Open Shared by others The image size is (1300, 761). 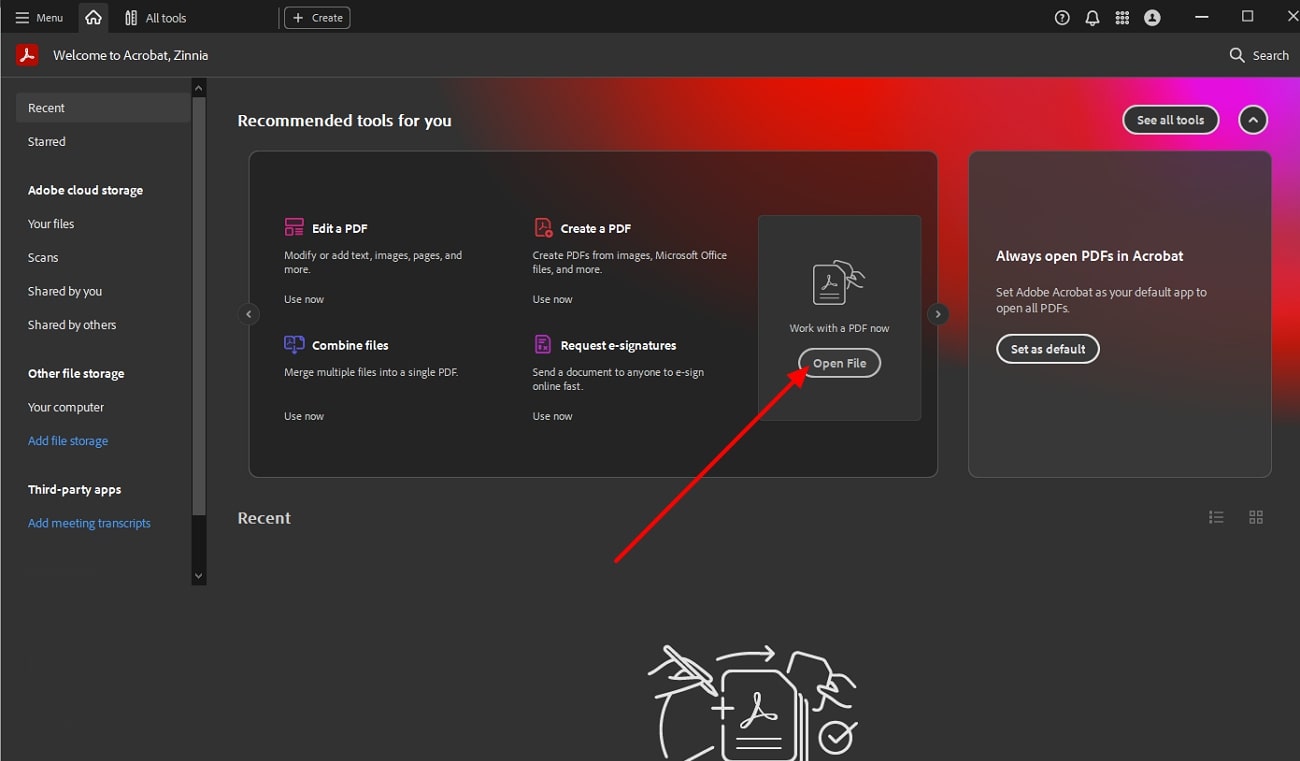pyautogui.click(x=72, y=325)
